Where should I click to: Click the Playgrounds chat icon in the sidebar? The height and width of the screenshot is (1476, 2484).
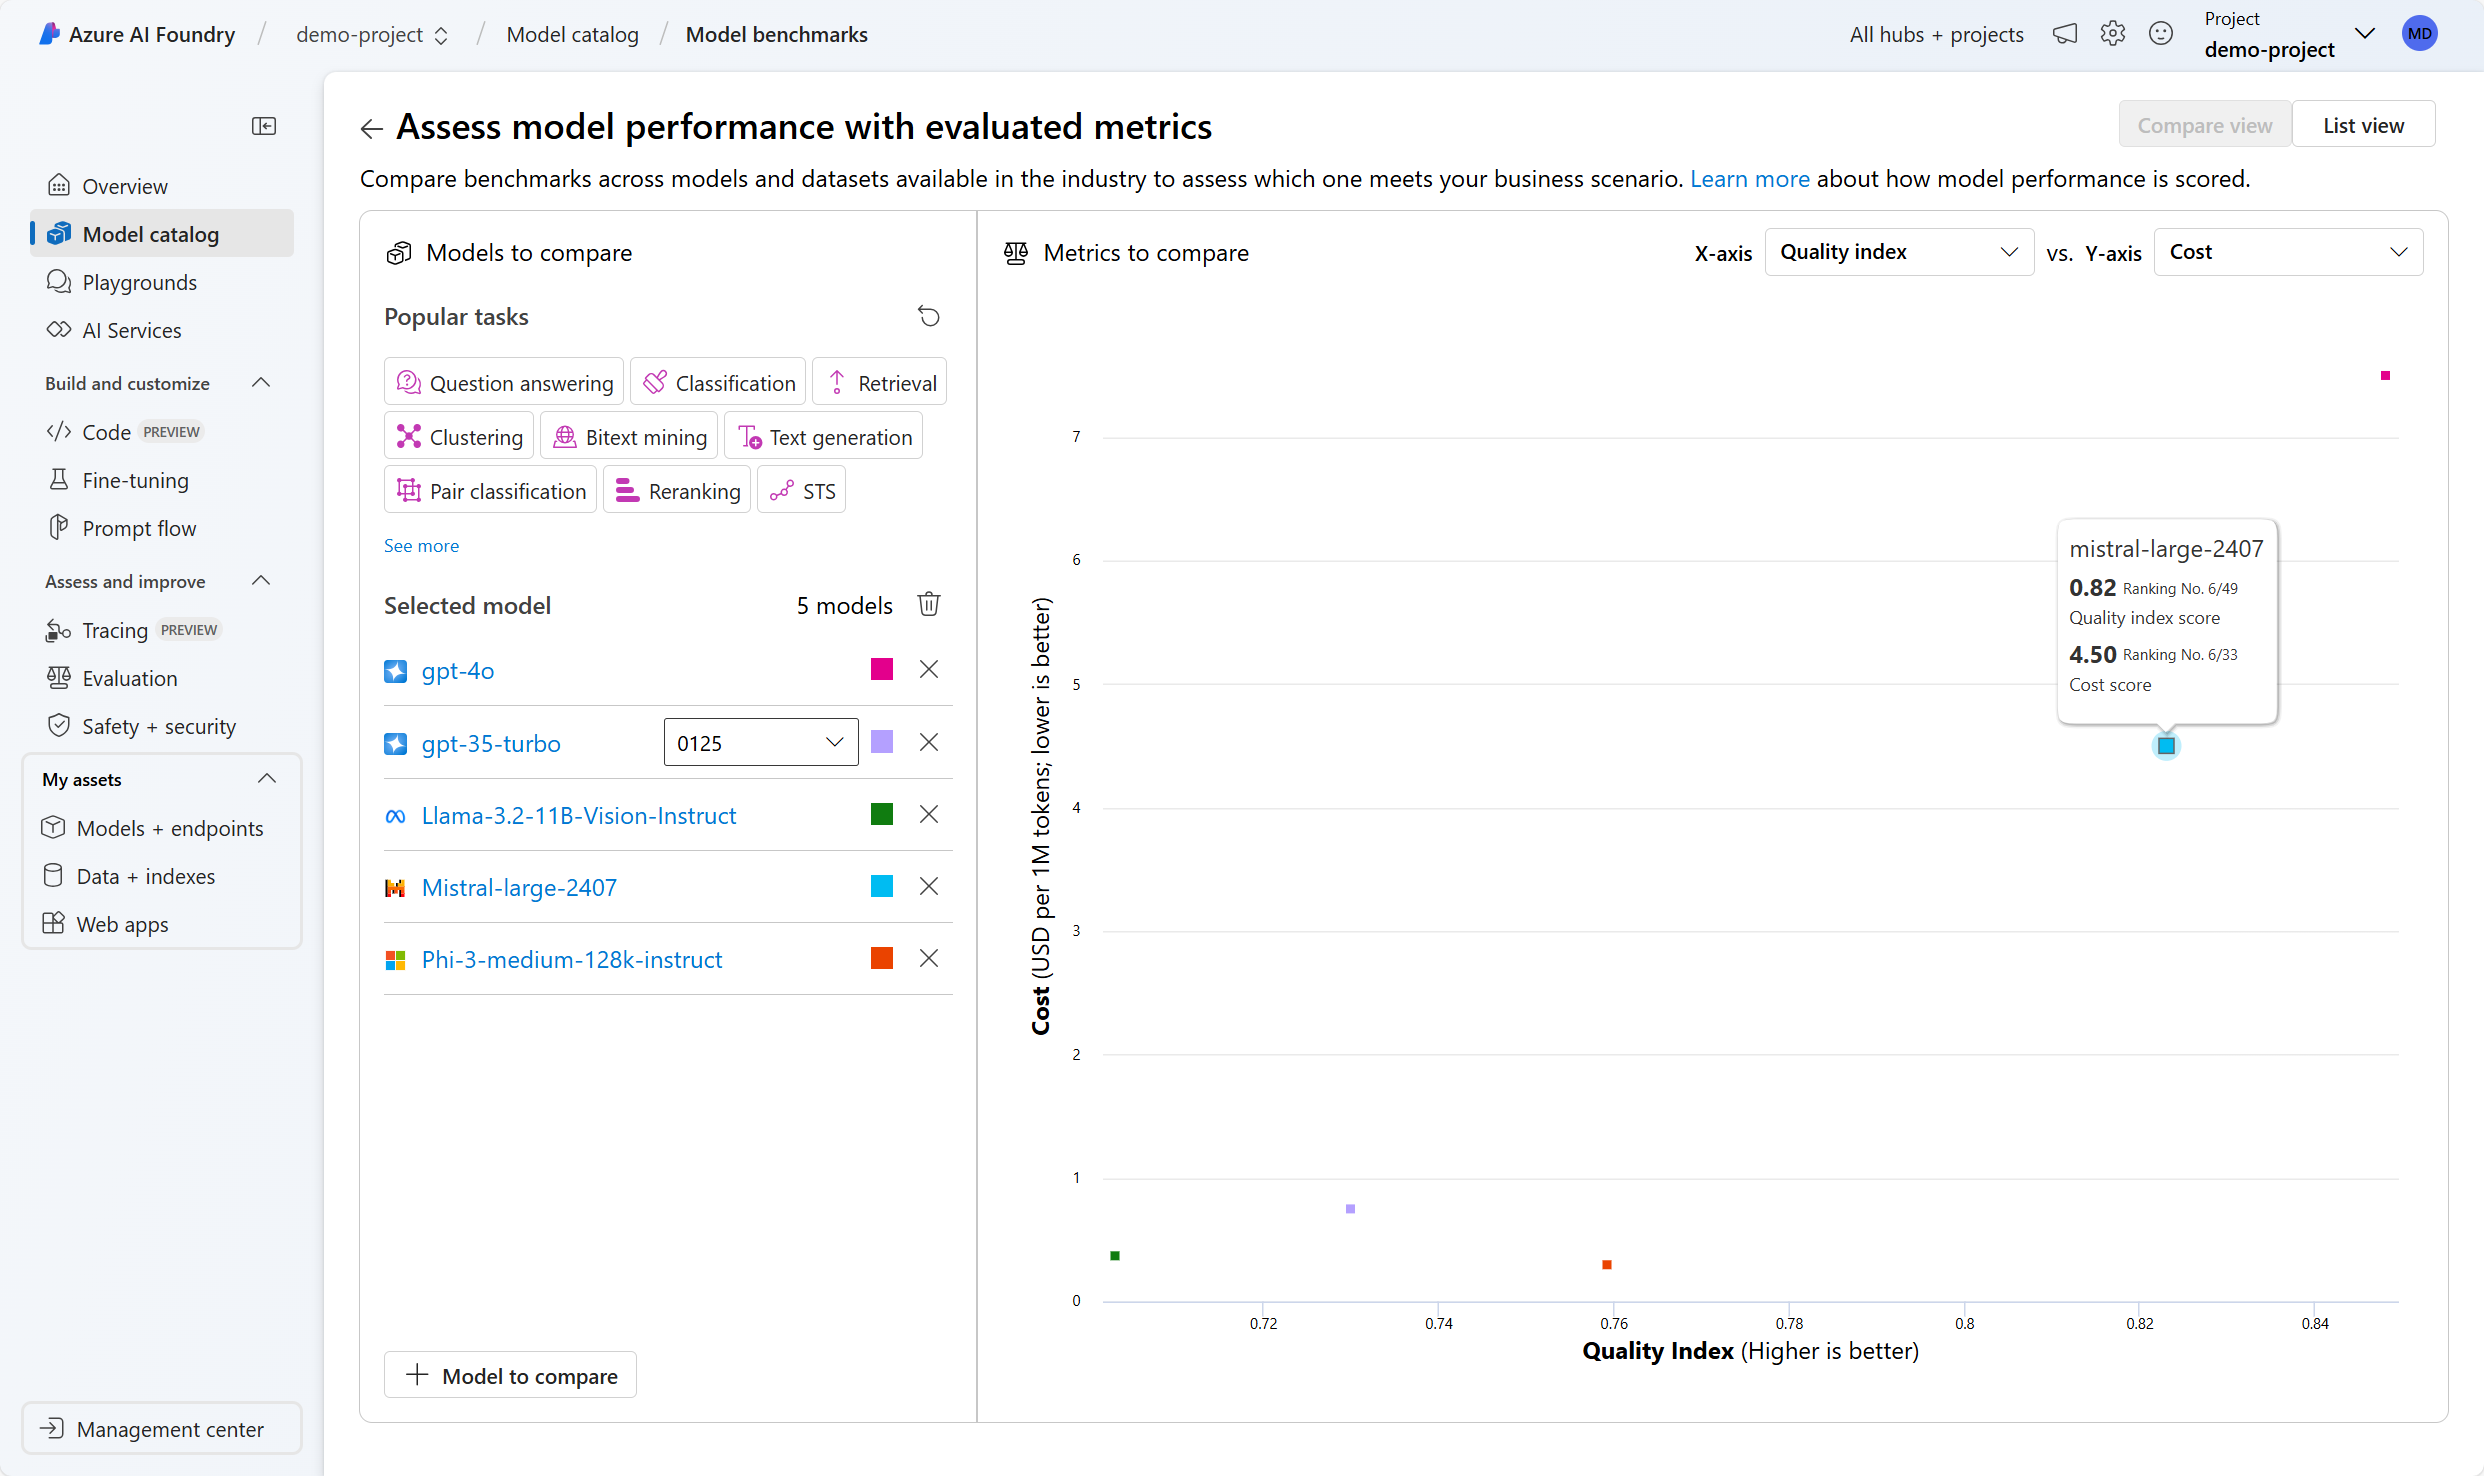click(59, 282)
